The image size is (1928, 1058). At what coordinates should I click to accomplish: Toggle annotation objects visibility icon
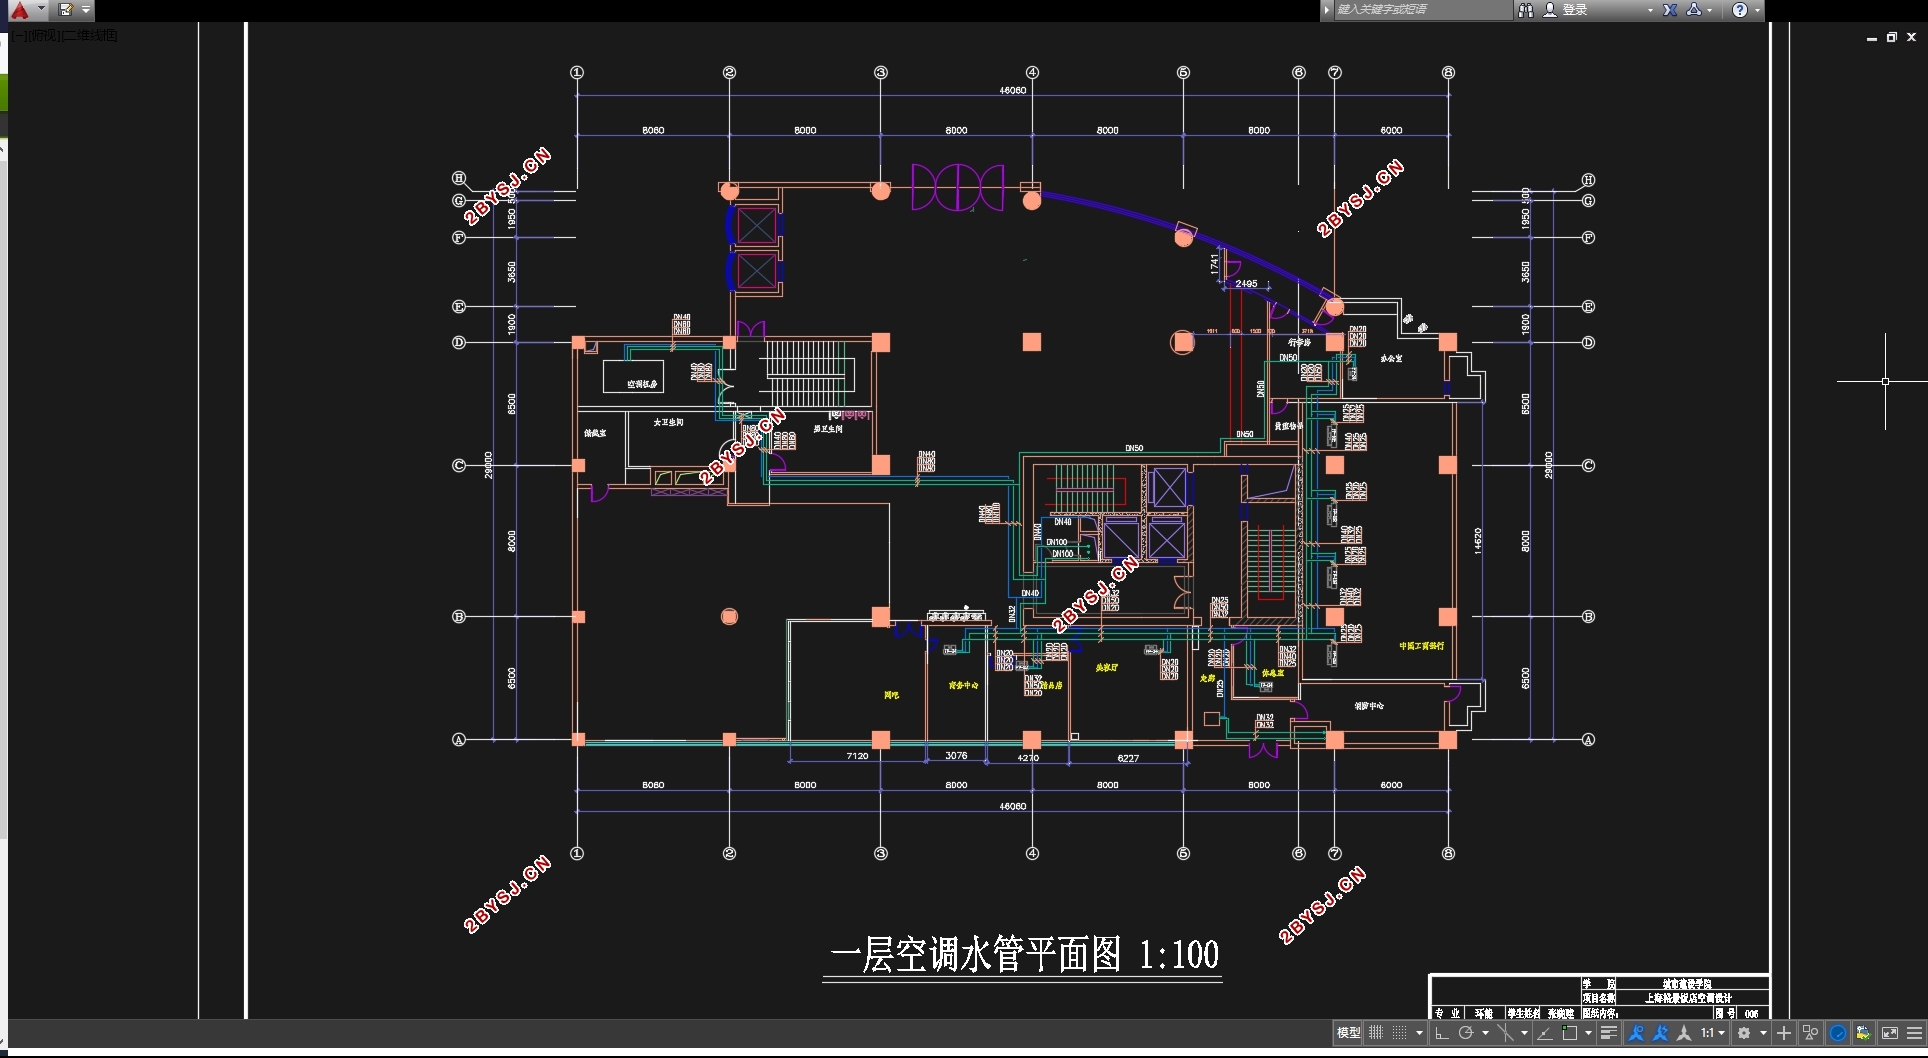point(1636,1033)
